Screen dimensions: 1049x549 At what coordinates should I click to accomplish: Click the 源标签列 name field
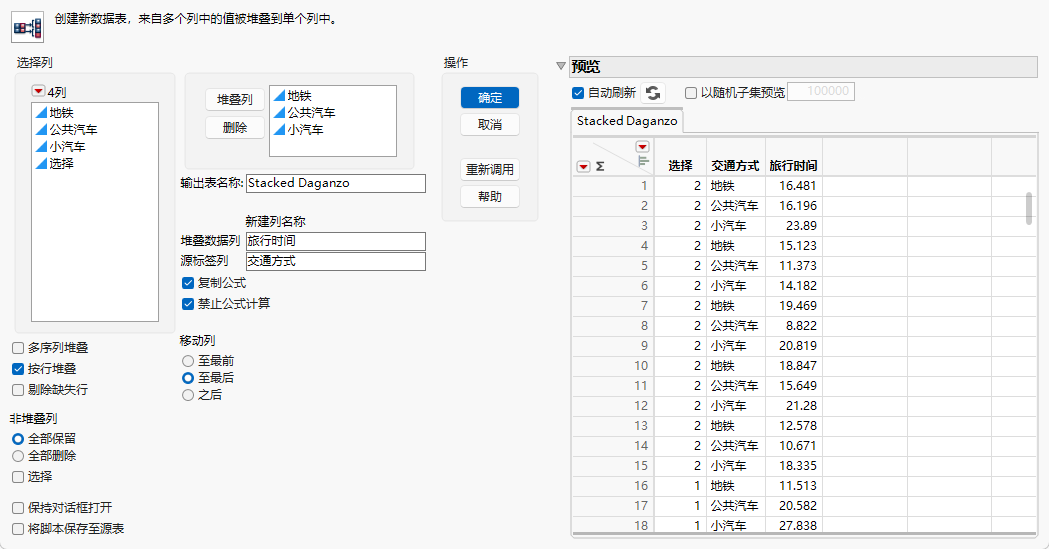(336, 261)
